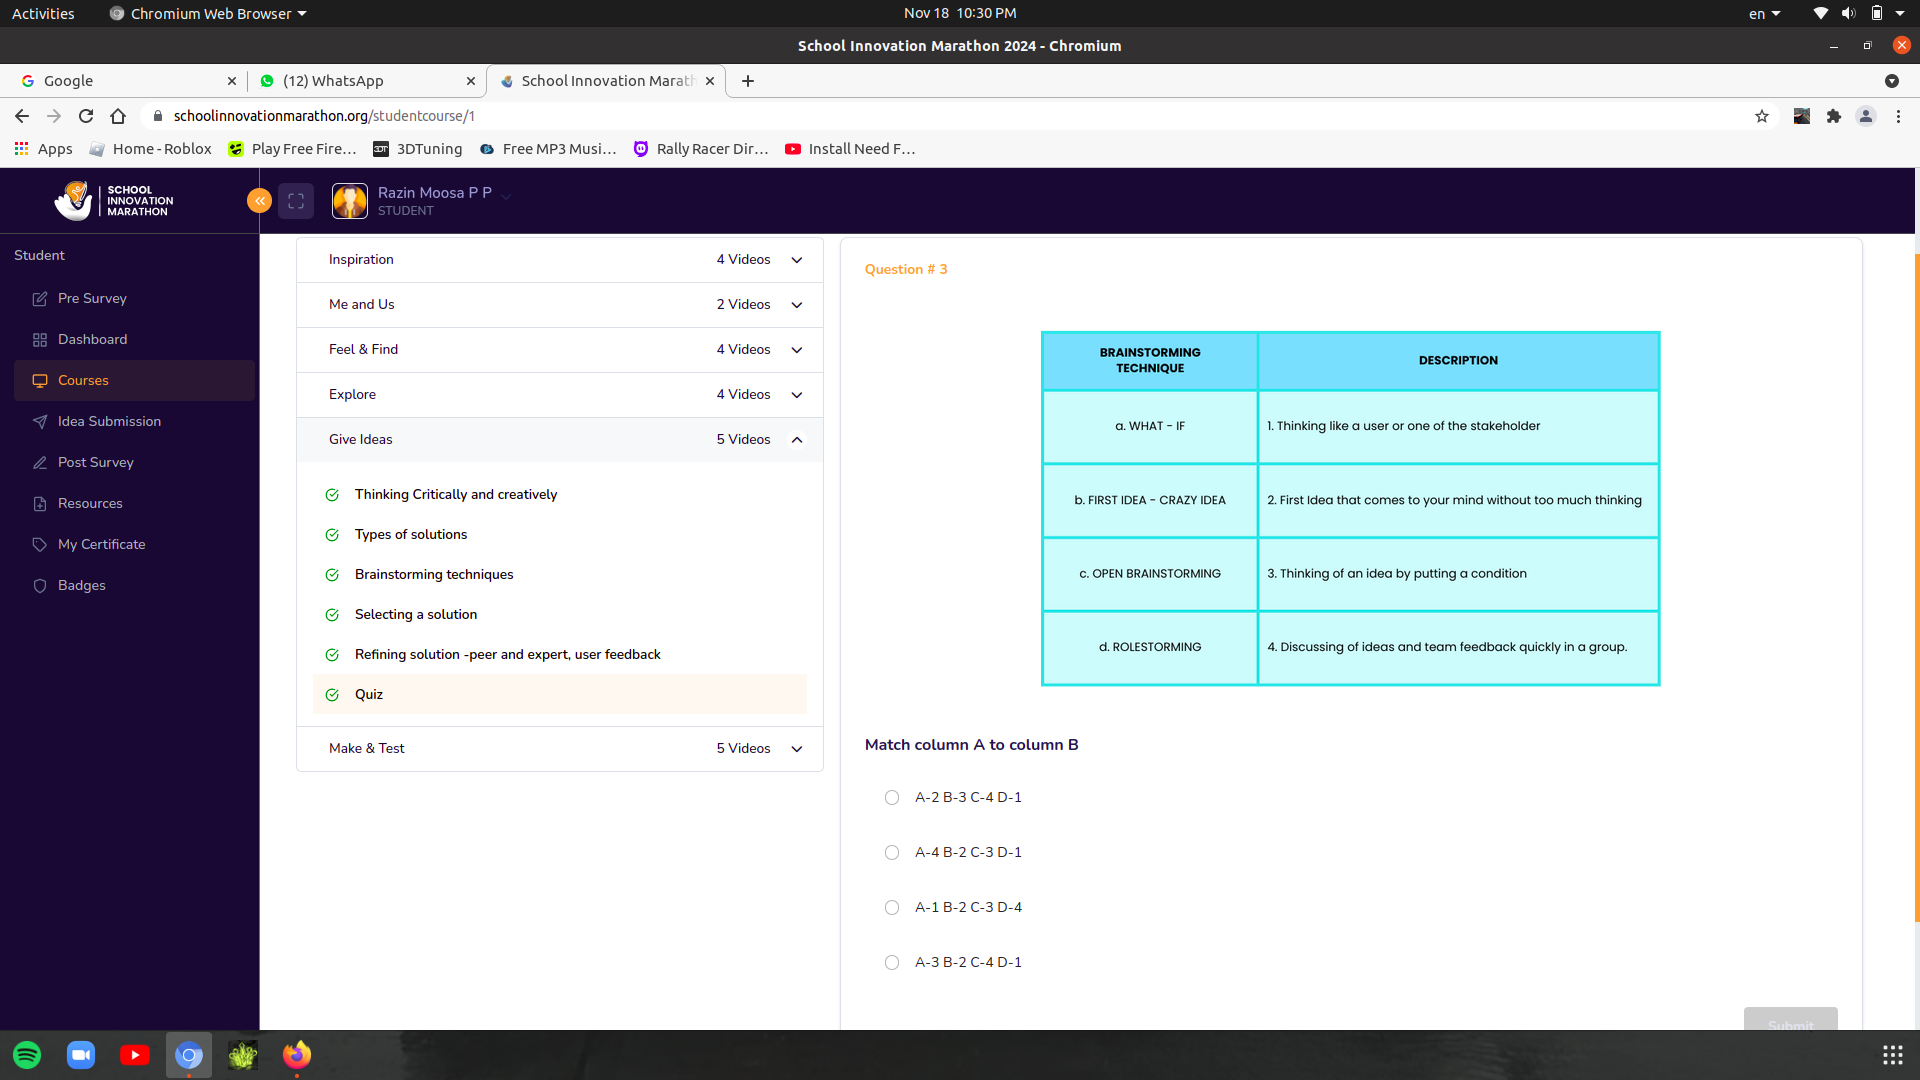The image size is (1920, 1080).
Task: Click the Pre Survey sidebar icon
Action: [38, 297]
